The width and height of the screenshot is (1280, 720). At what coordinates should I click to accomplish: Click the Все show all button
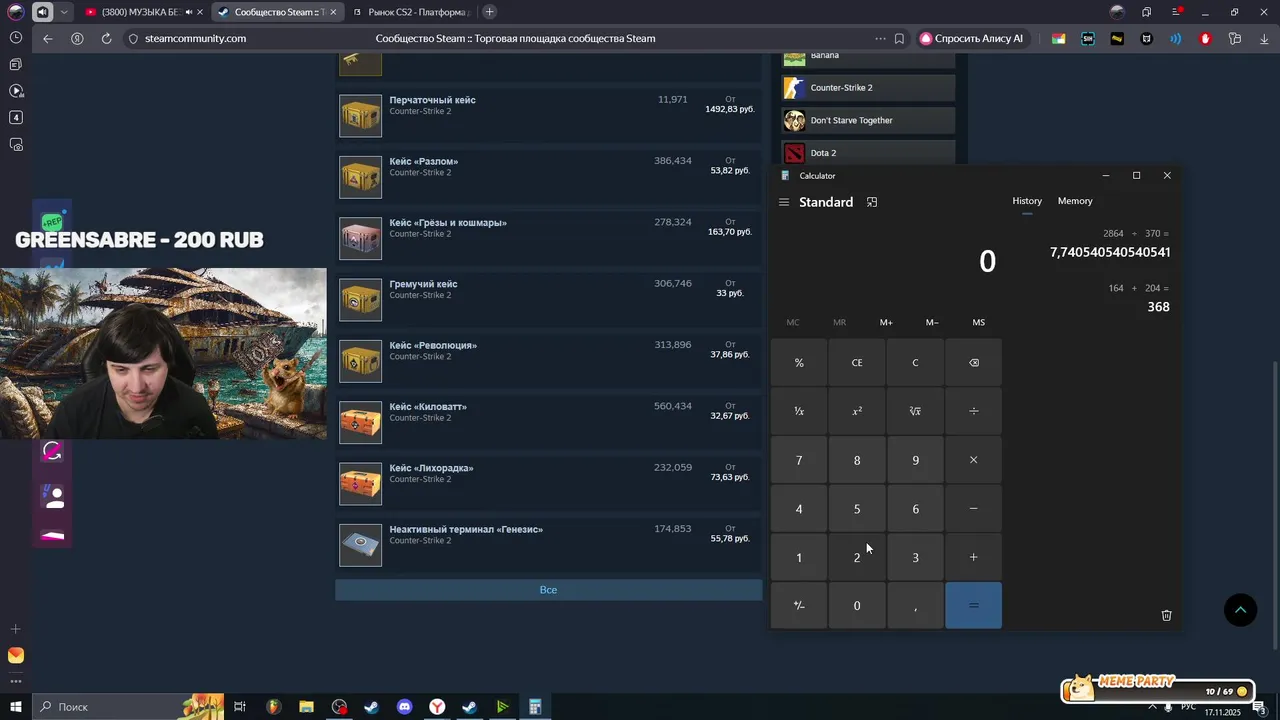click(548, 590)
